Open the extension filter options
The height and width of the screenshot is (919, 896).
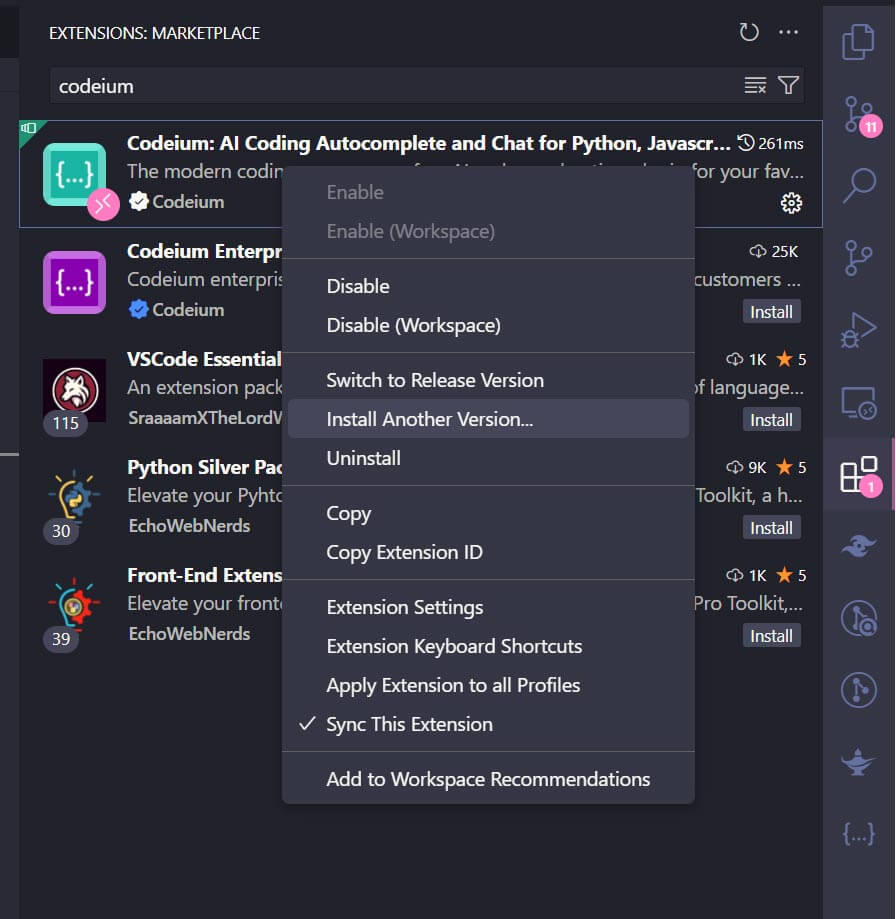(x=789, y=86)
